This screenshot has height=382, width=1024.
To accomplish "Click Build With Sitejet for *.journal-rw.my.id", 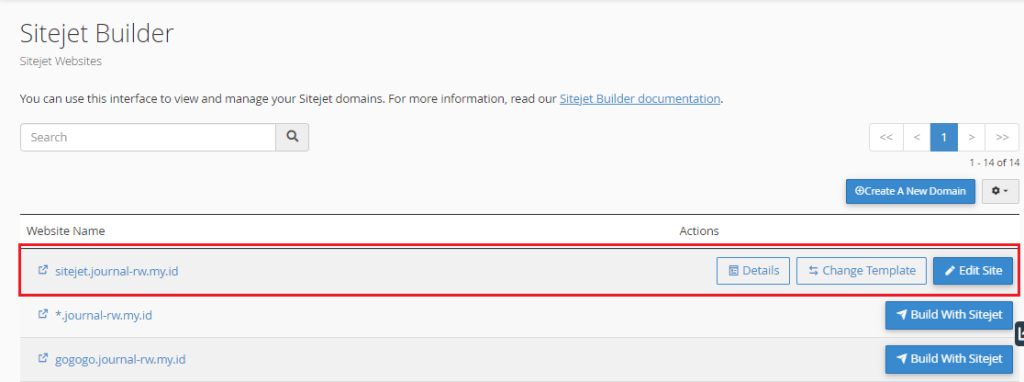I will coord(949,315).
